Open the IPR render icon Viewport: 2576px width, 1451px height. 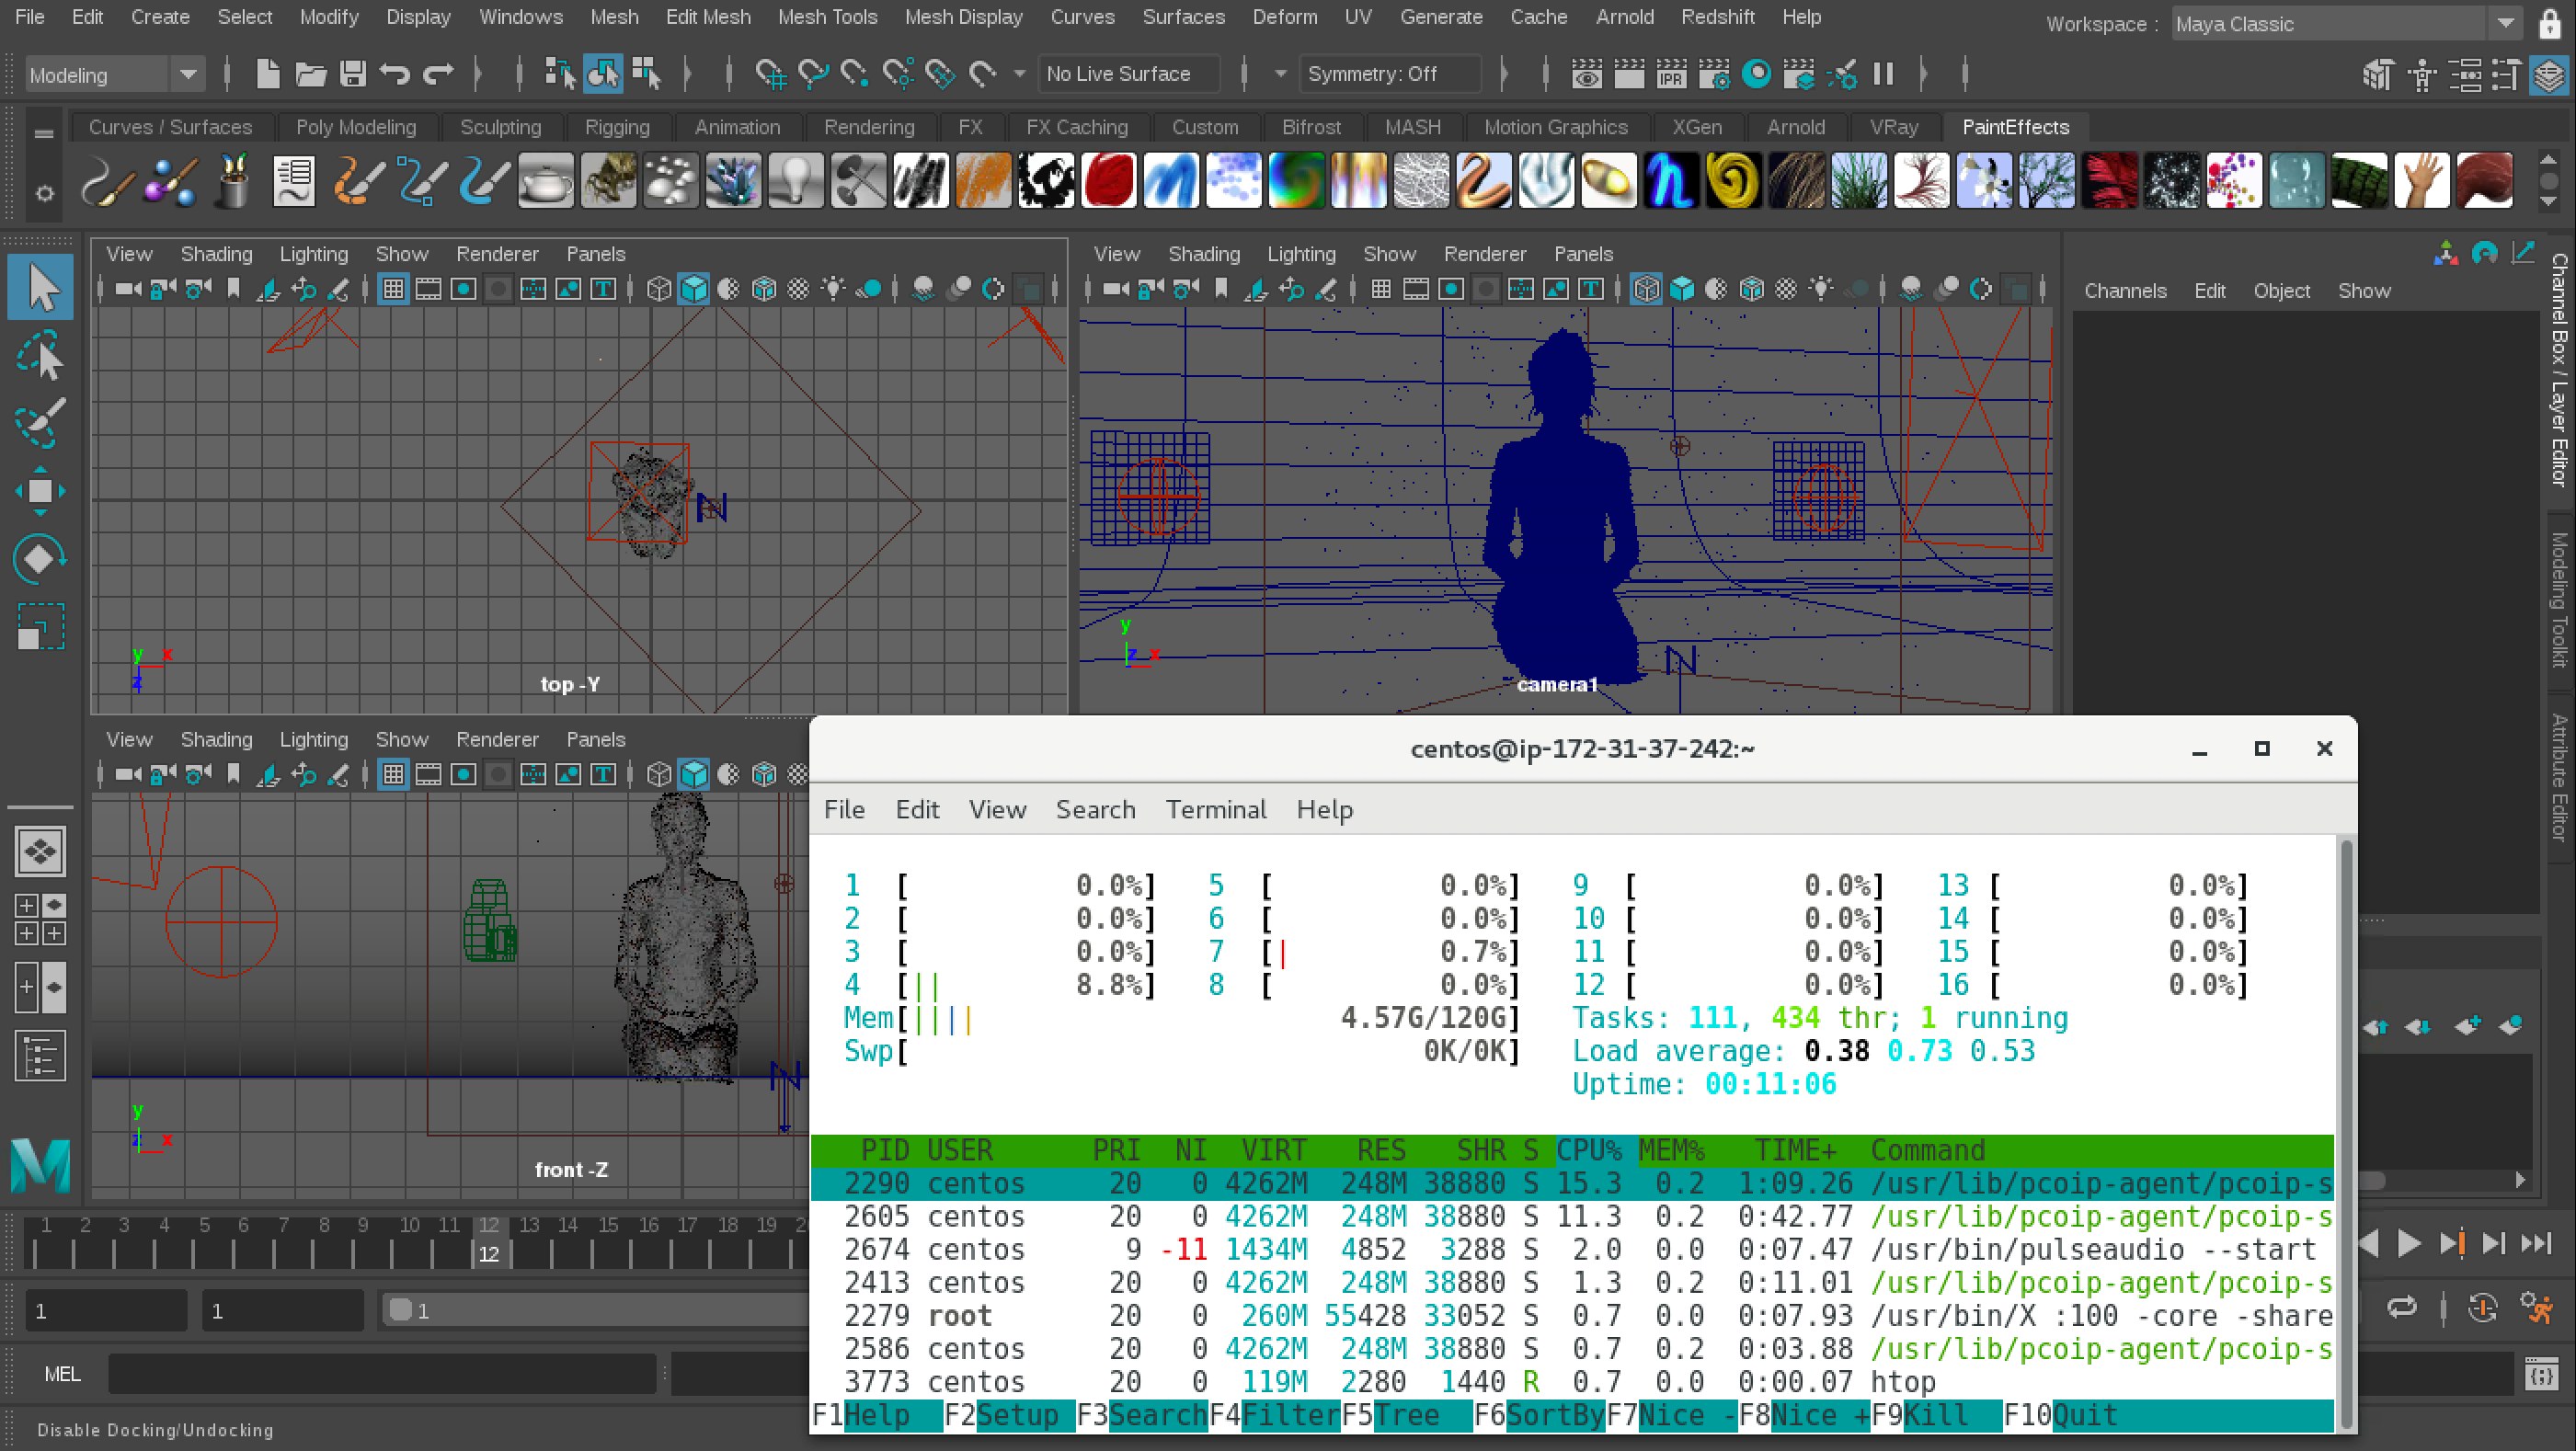[1671, 74]
